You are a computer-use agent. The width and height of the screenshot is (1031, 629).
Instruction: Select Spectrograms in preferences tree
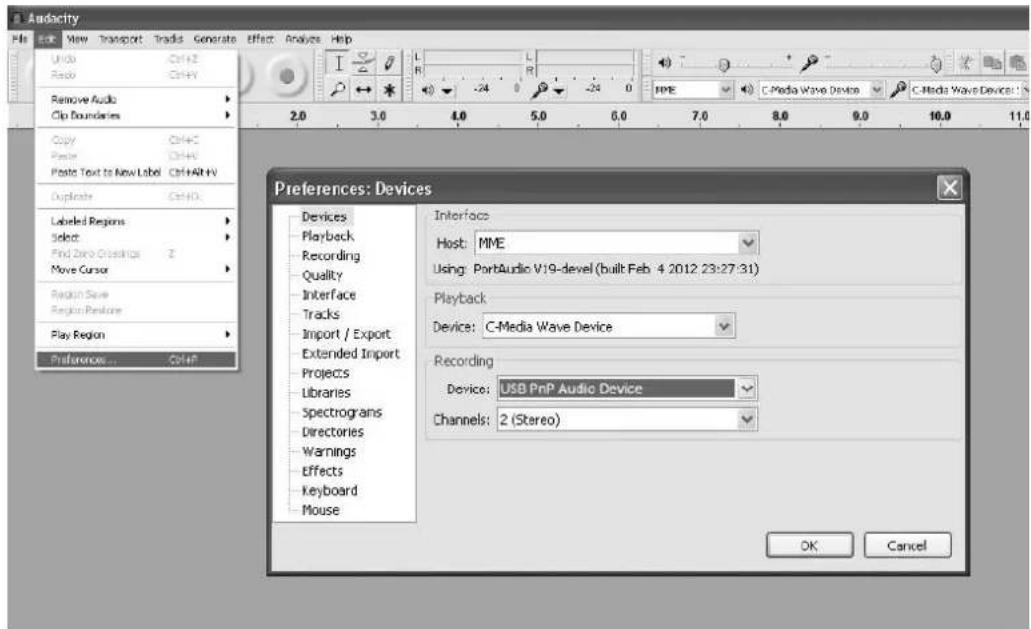click(342, 412)
